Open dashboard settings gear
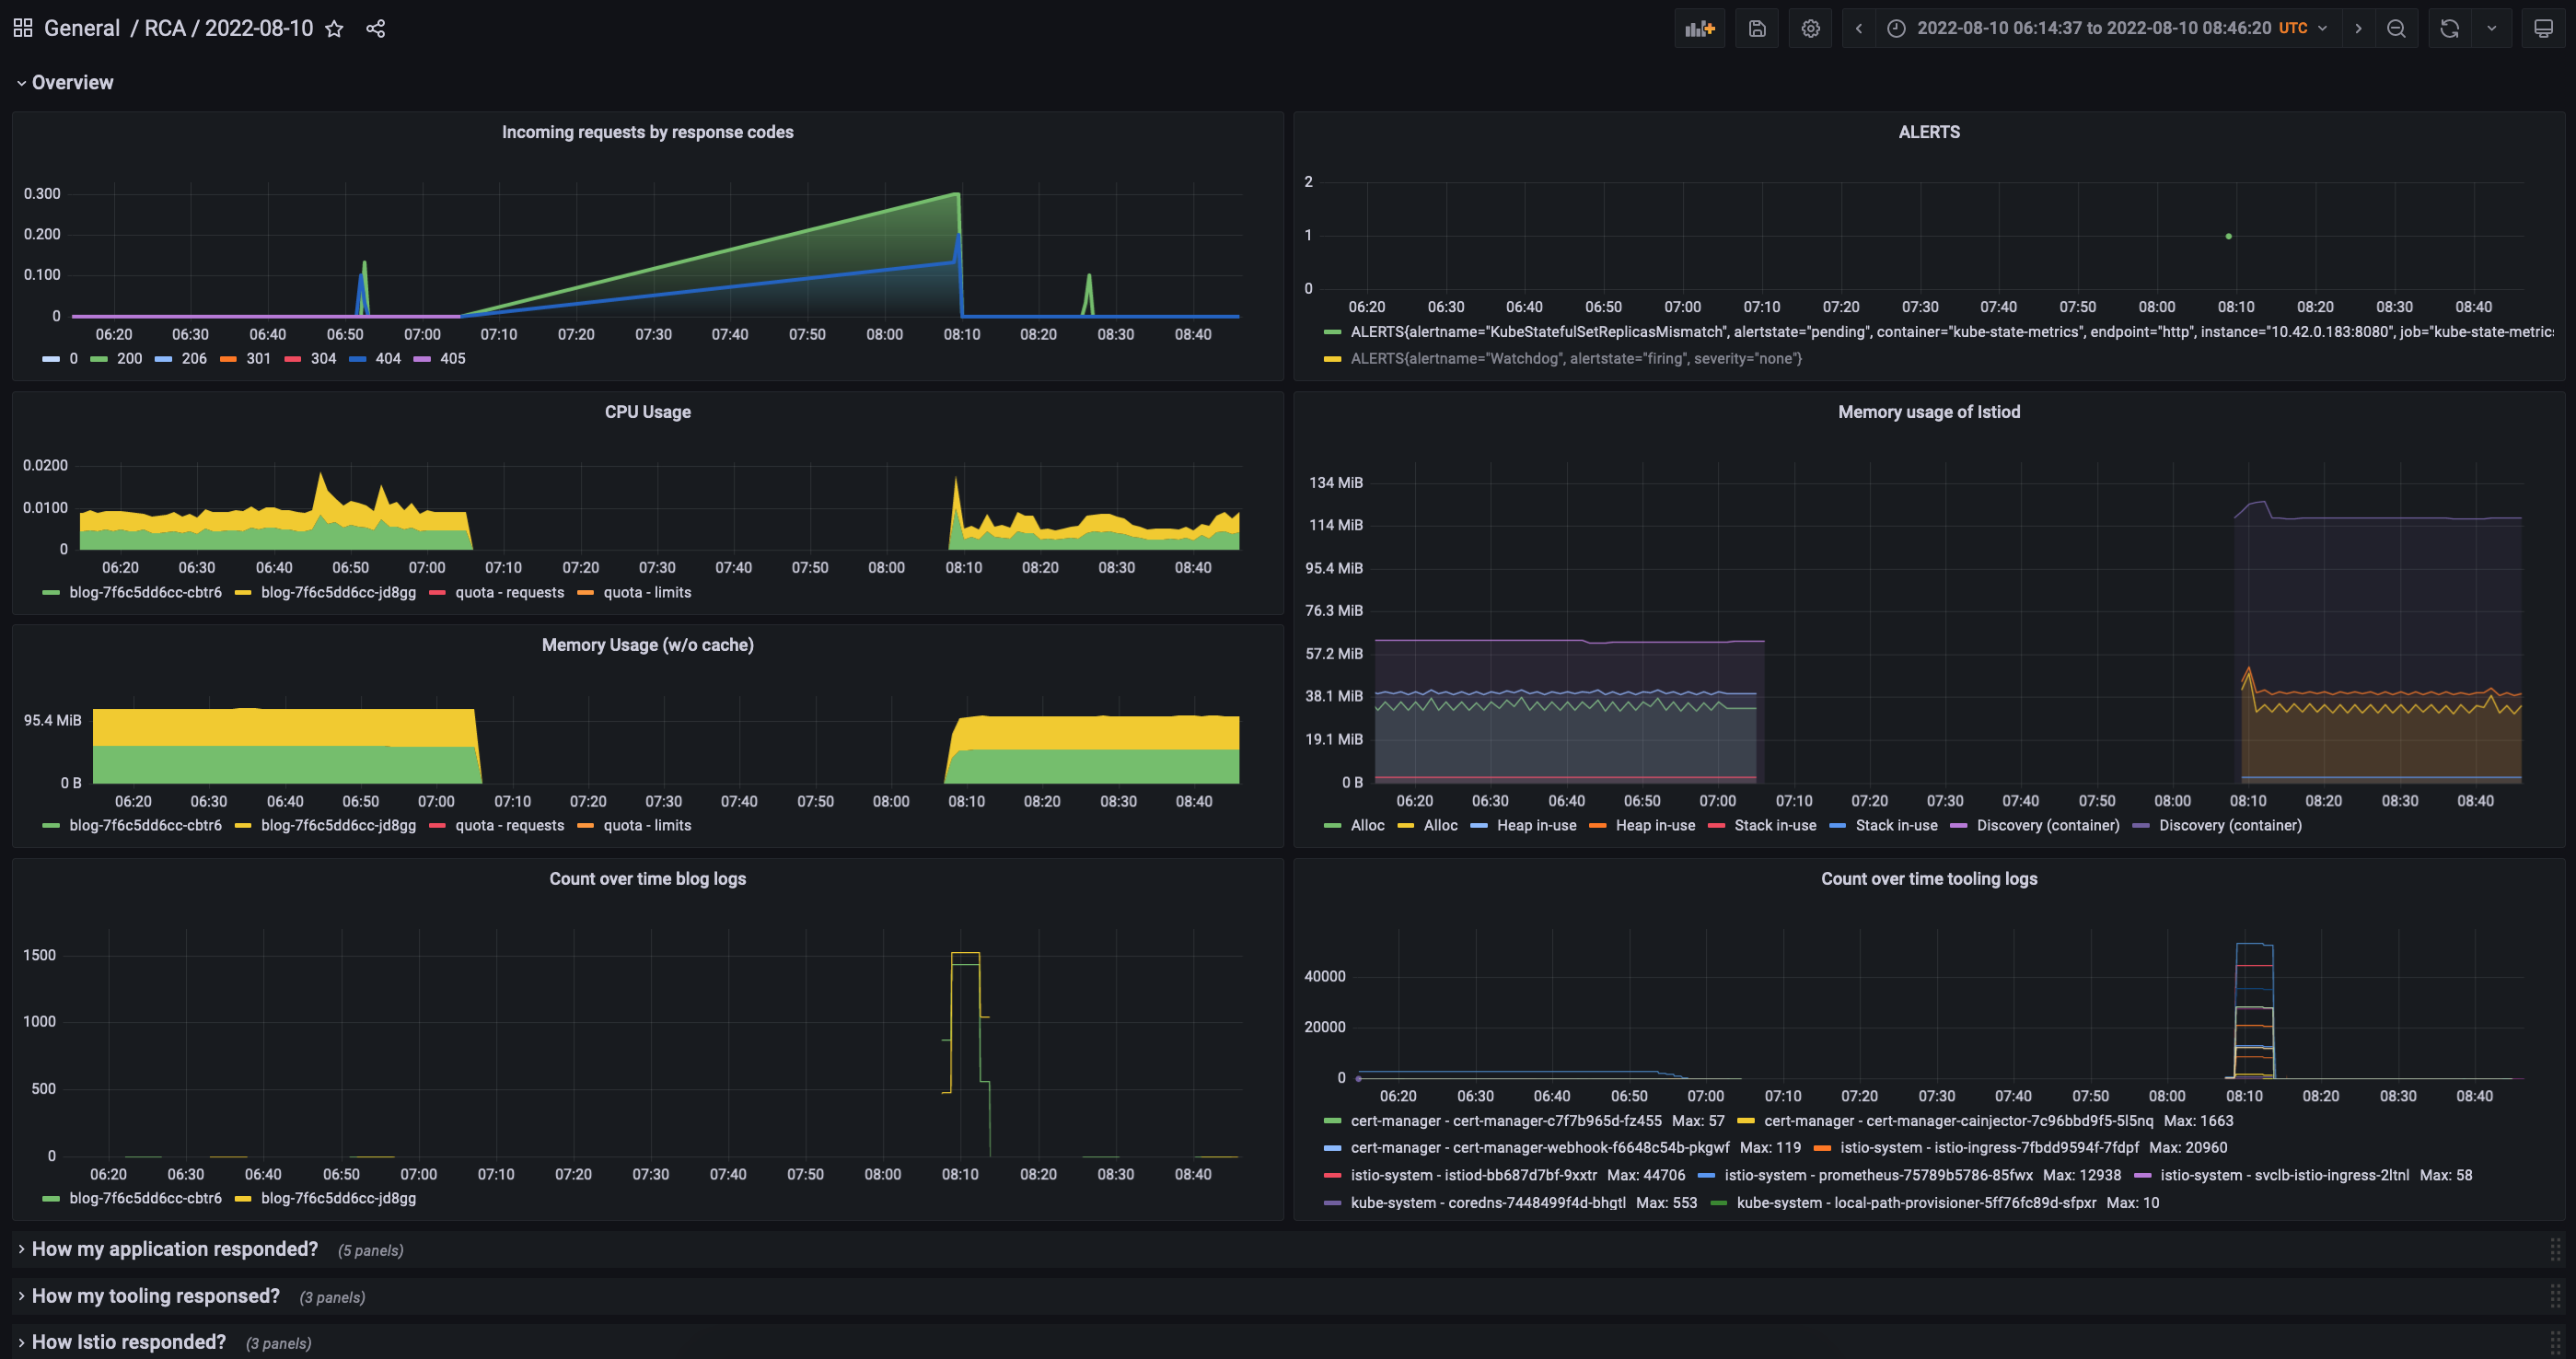 1810,28
